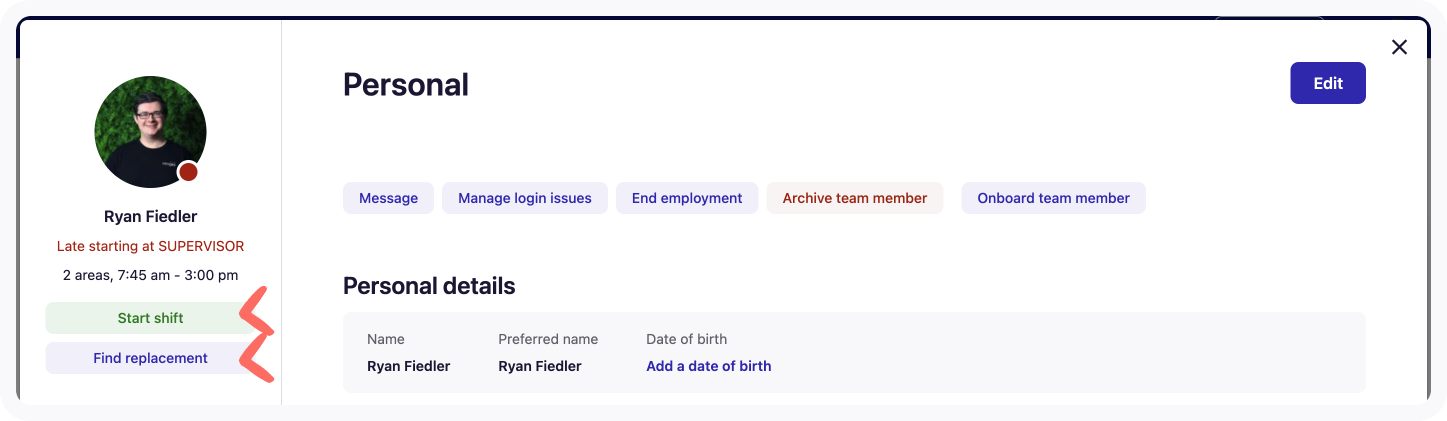Select the Preferred name value
Image resolution: width=1447 pixels, height=421 pixels.
tap(539, 366)
